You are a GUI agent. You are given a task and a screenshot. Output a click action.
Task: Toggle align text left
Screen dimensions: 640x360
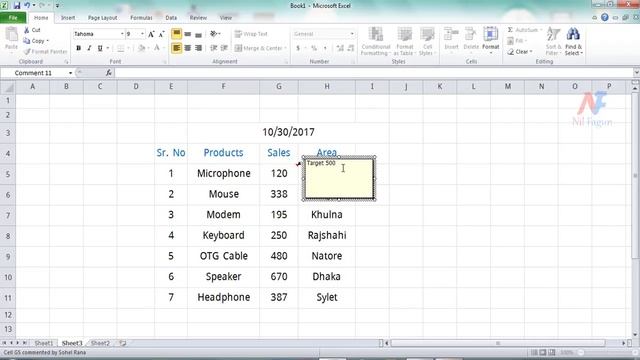pyautogui.click(x=176, y=48)
